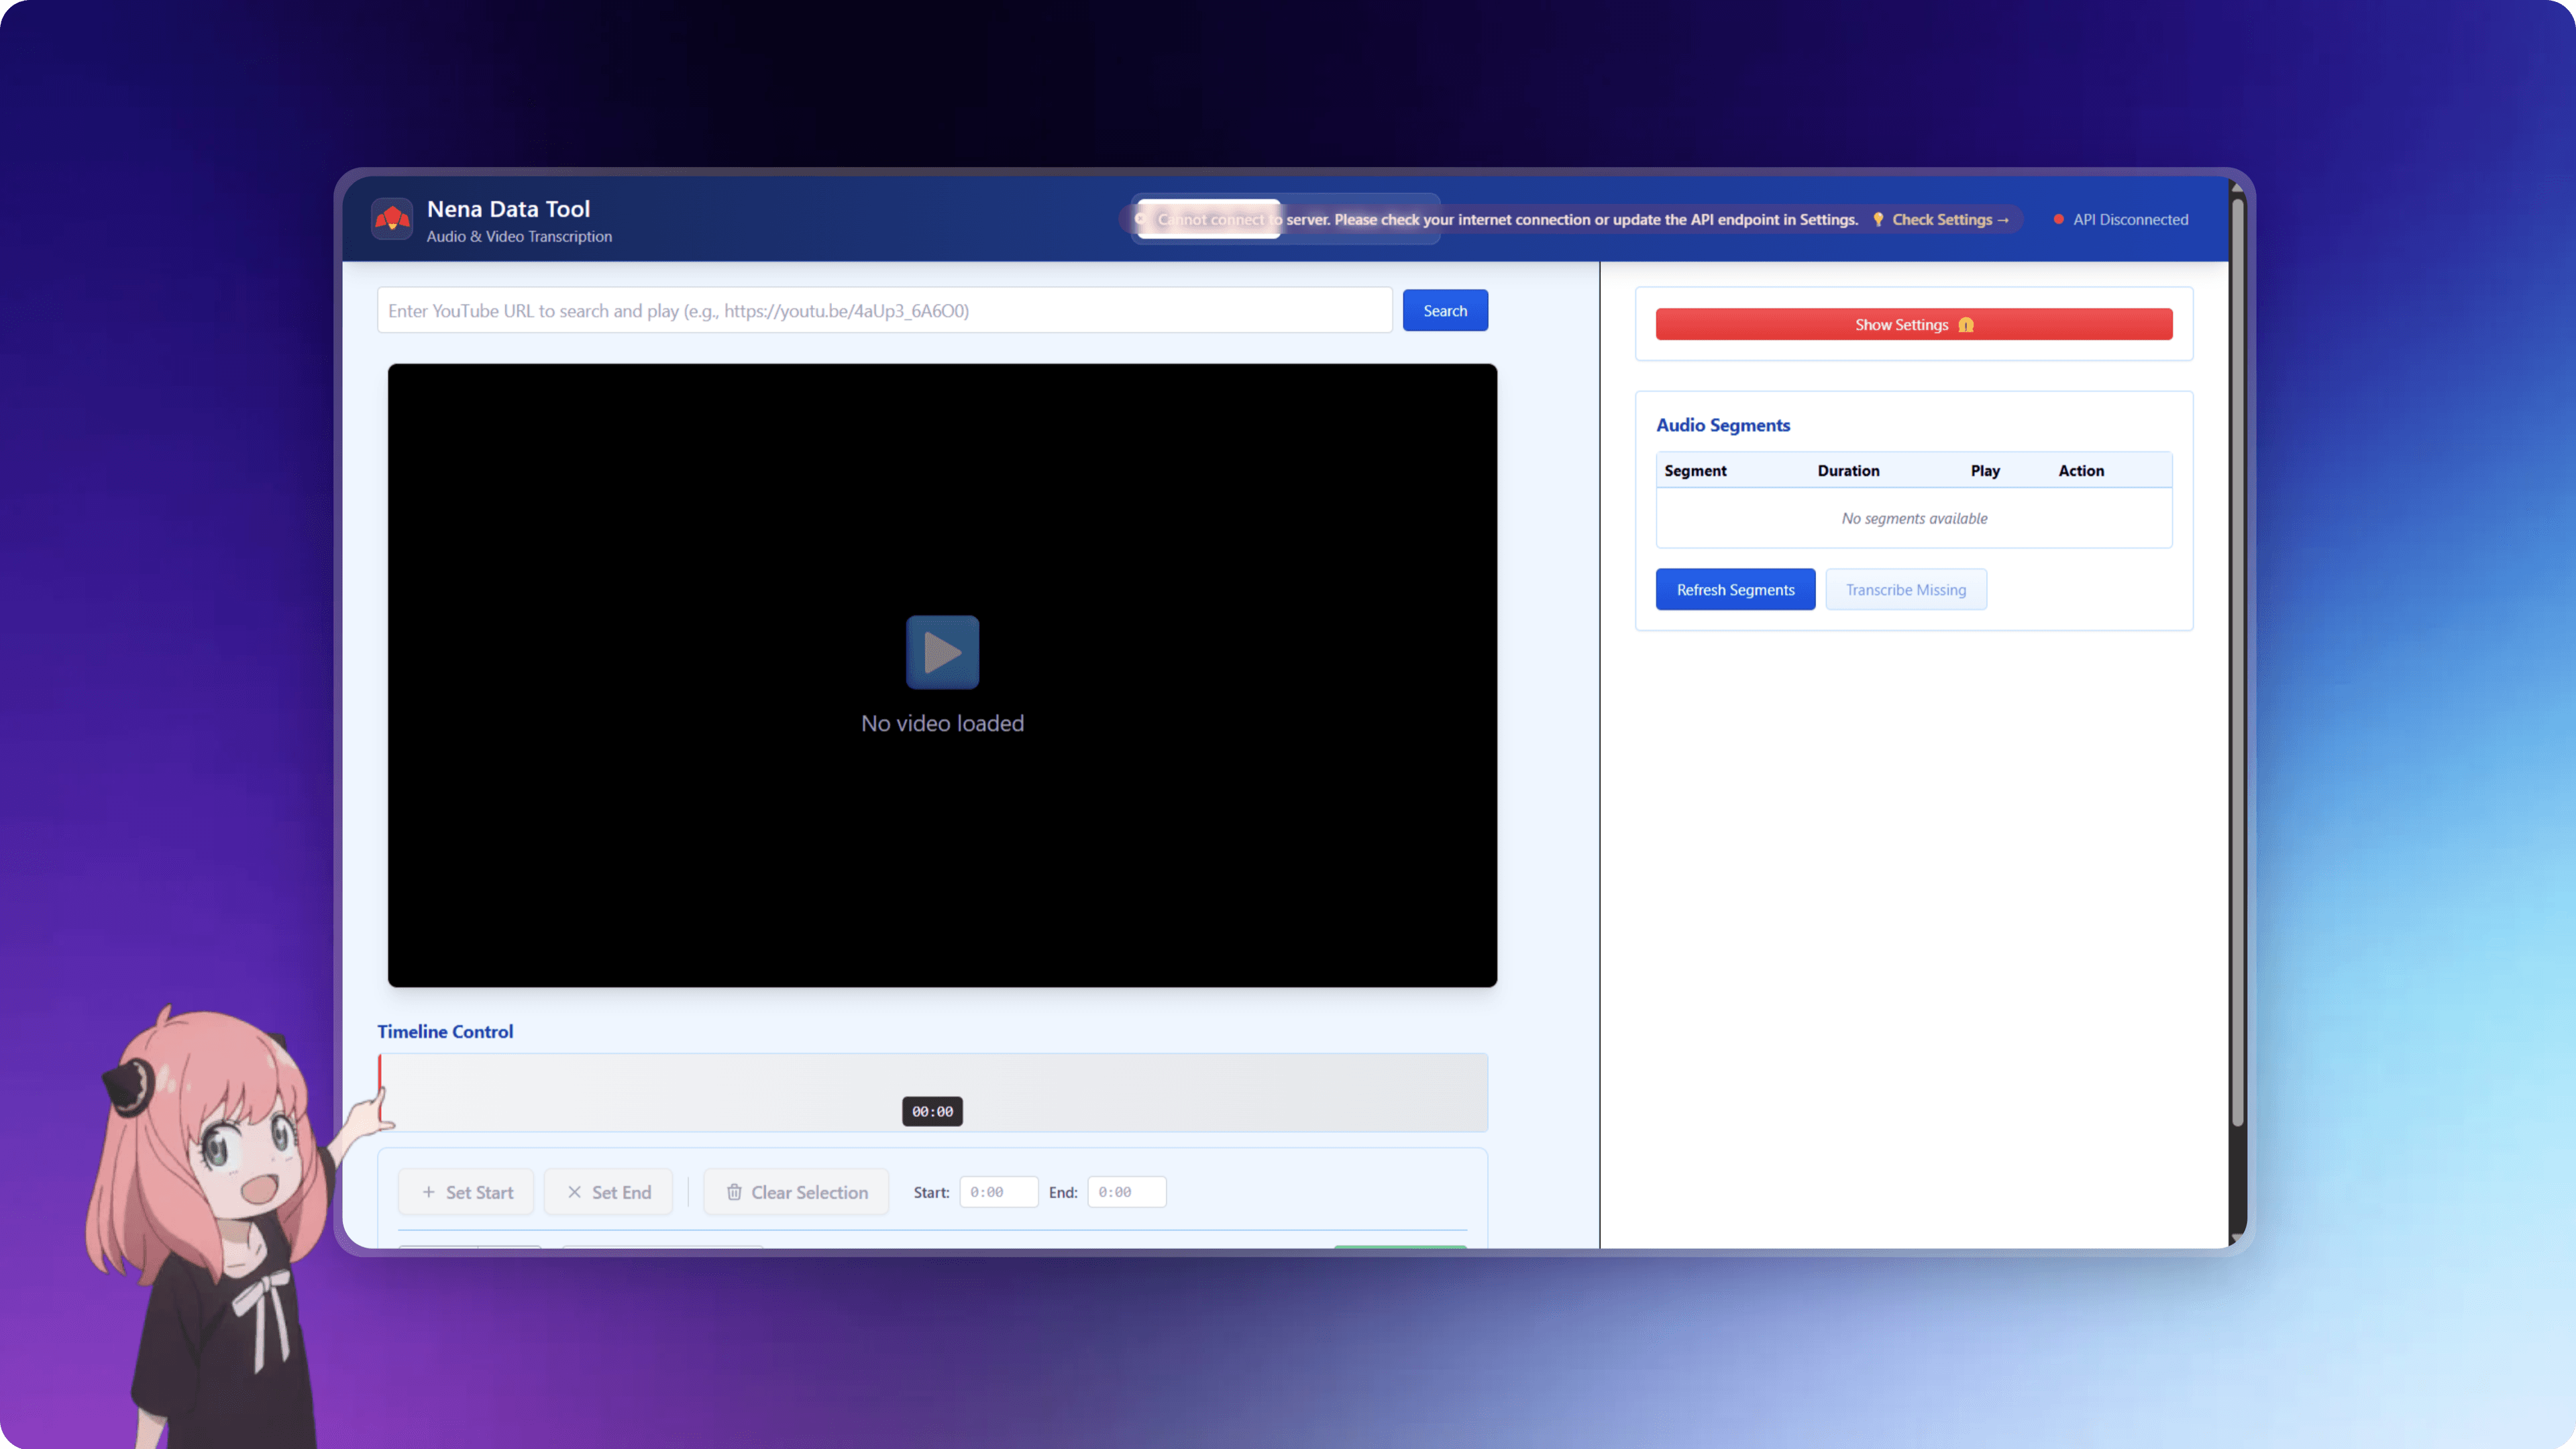Screen dimensions: 2576x1449
Task: Click the Start time input box
Action: tap(998, 1192)
